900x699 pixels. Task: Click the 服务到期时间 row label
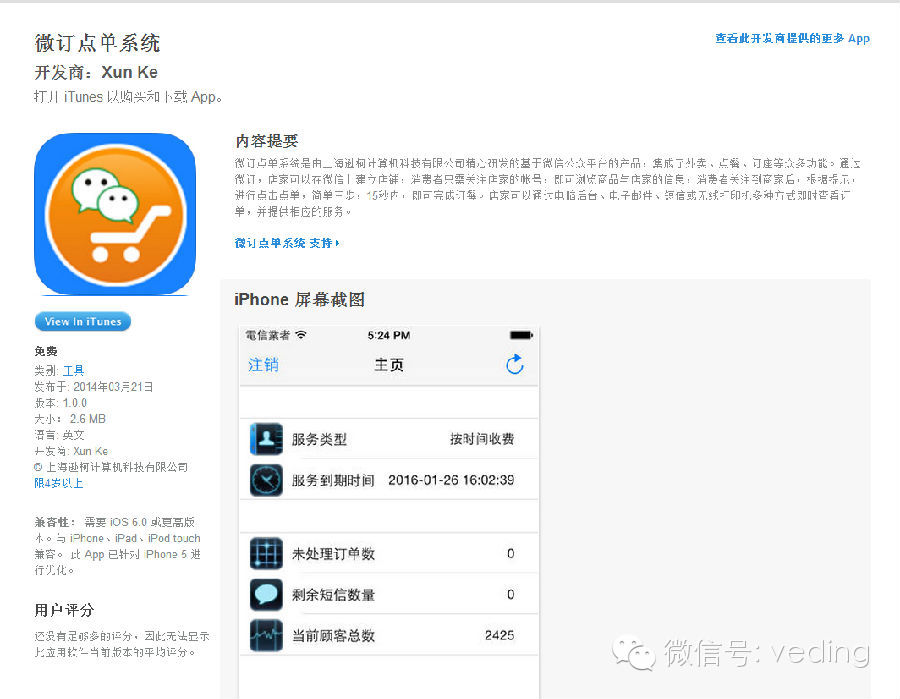(x=333, y=480)
